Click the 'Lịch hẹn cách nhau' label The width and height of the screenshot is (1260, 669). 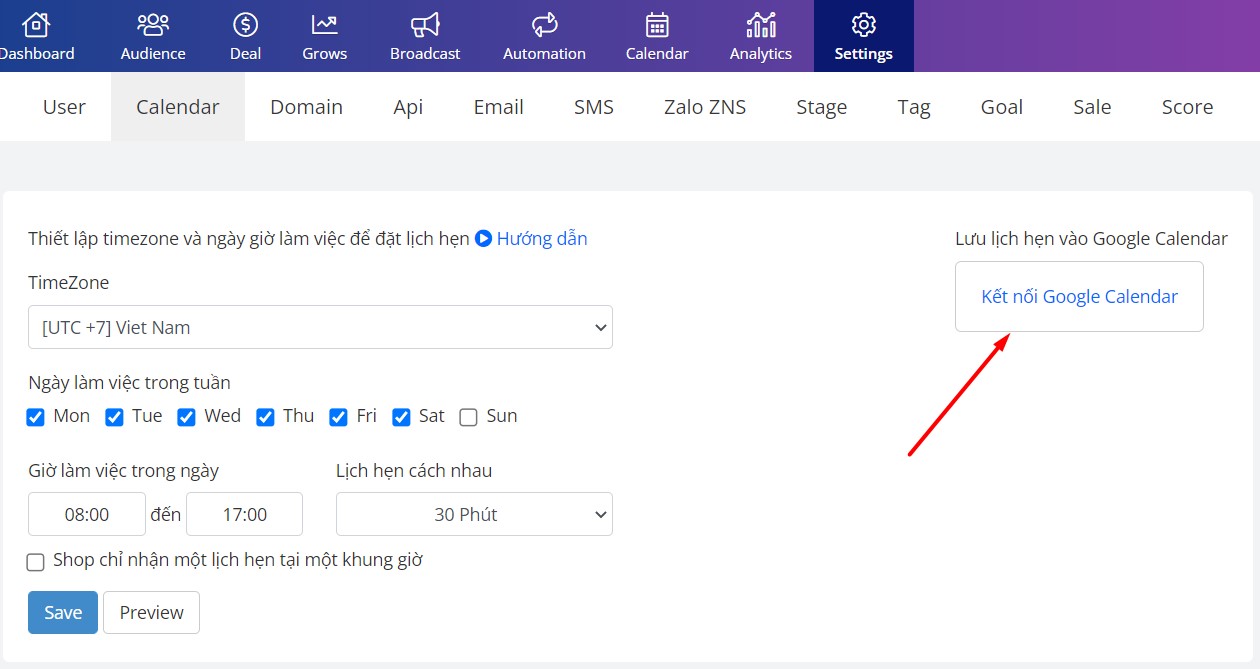click(x=414, y=470)
